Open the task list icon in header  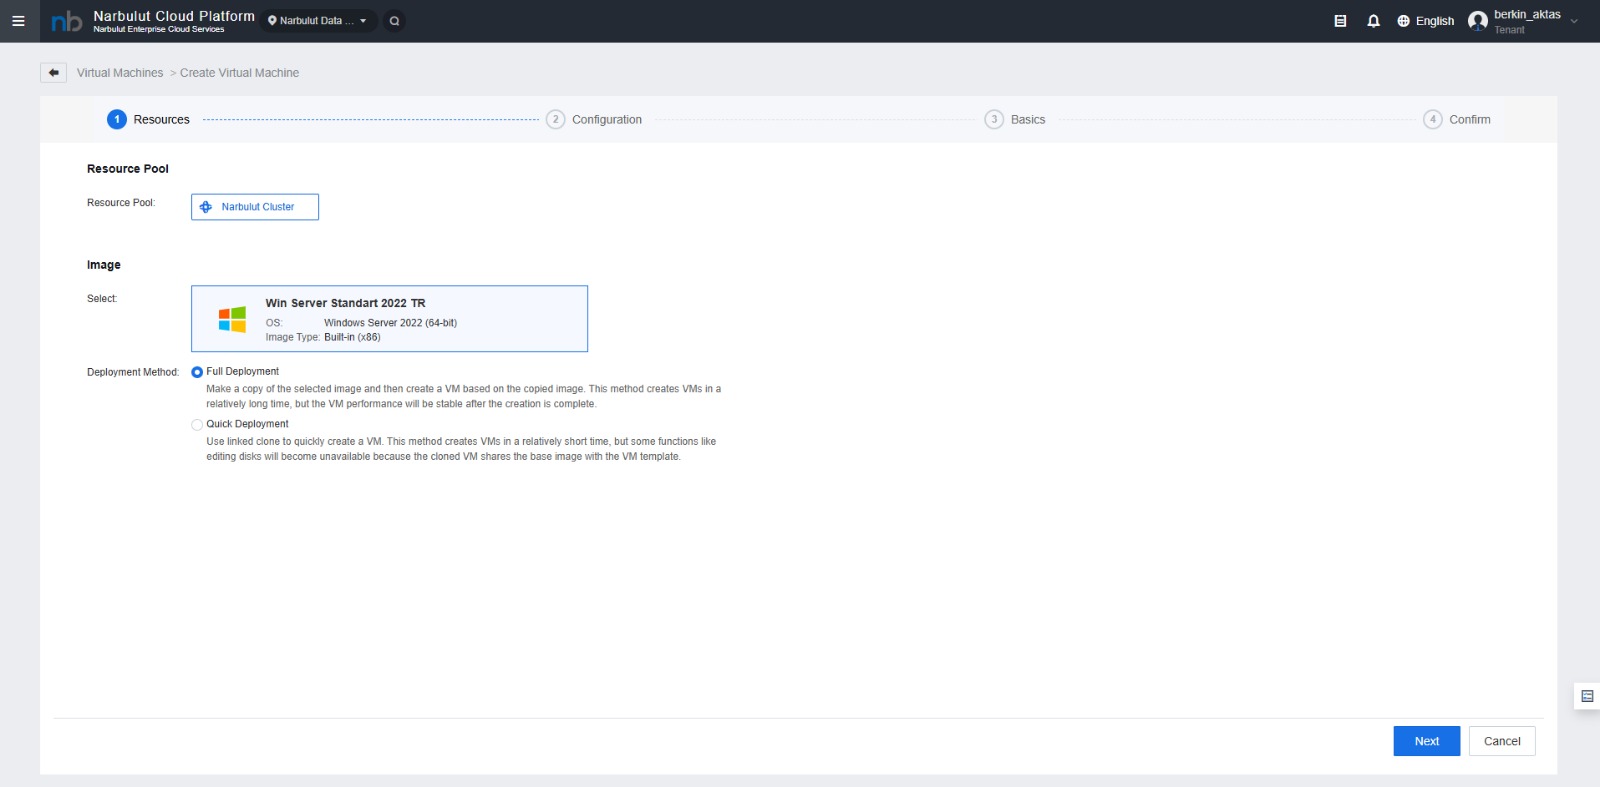1340,21
